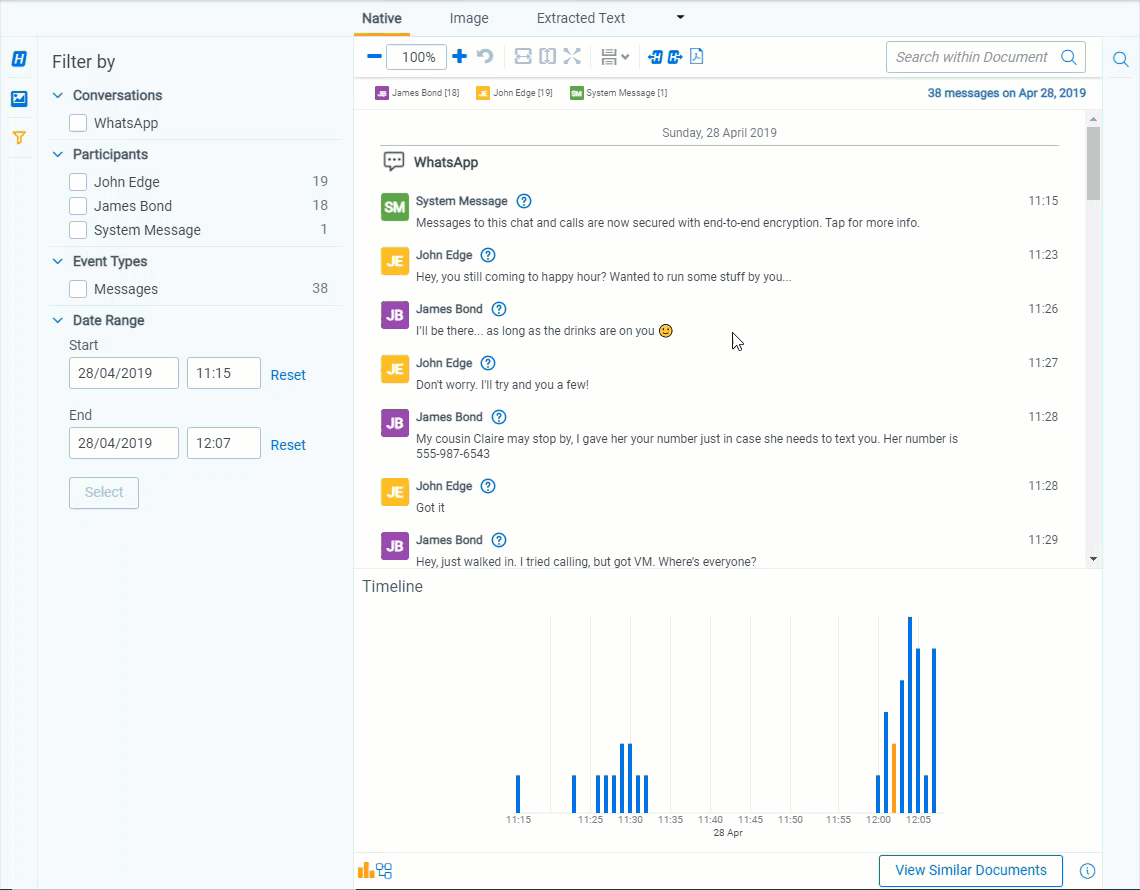
Task: Tick the Messages event type checkbox
Action: [78, 289]
